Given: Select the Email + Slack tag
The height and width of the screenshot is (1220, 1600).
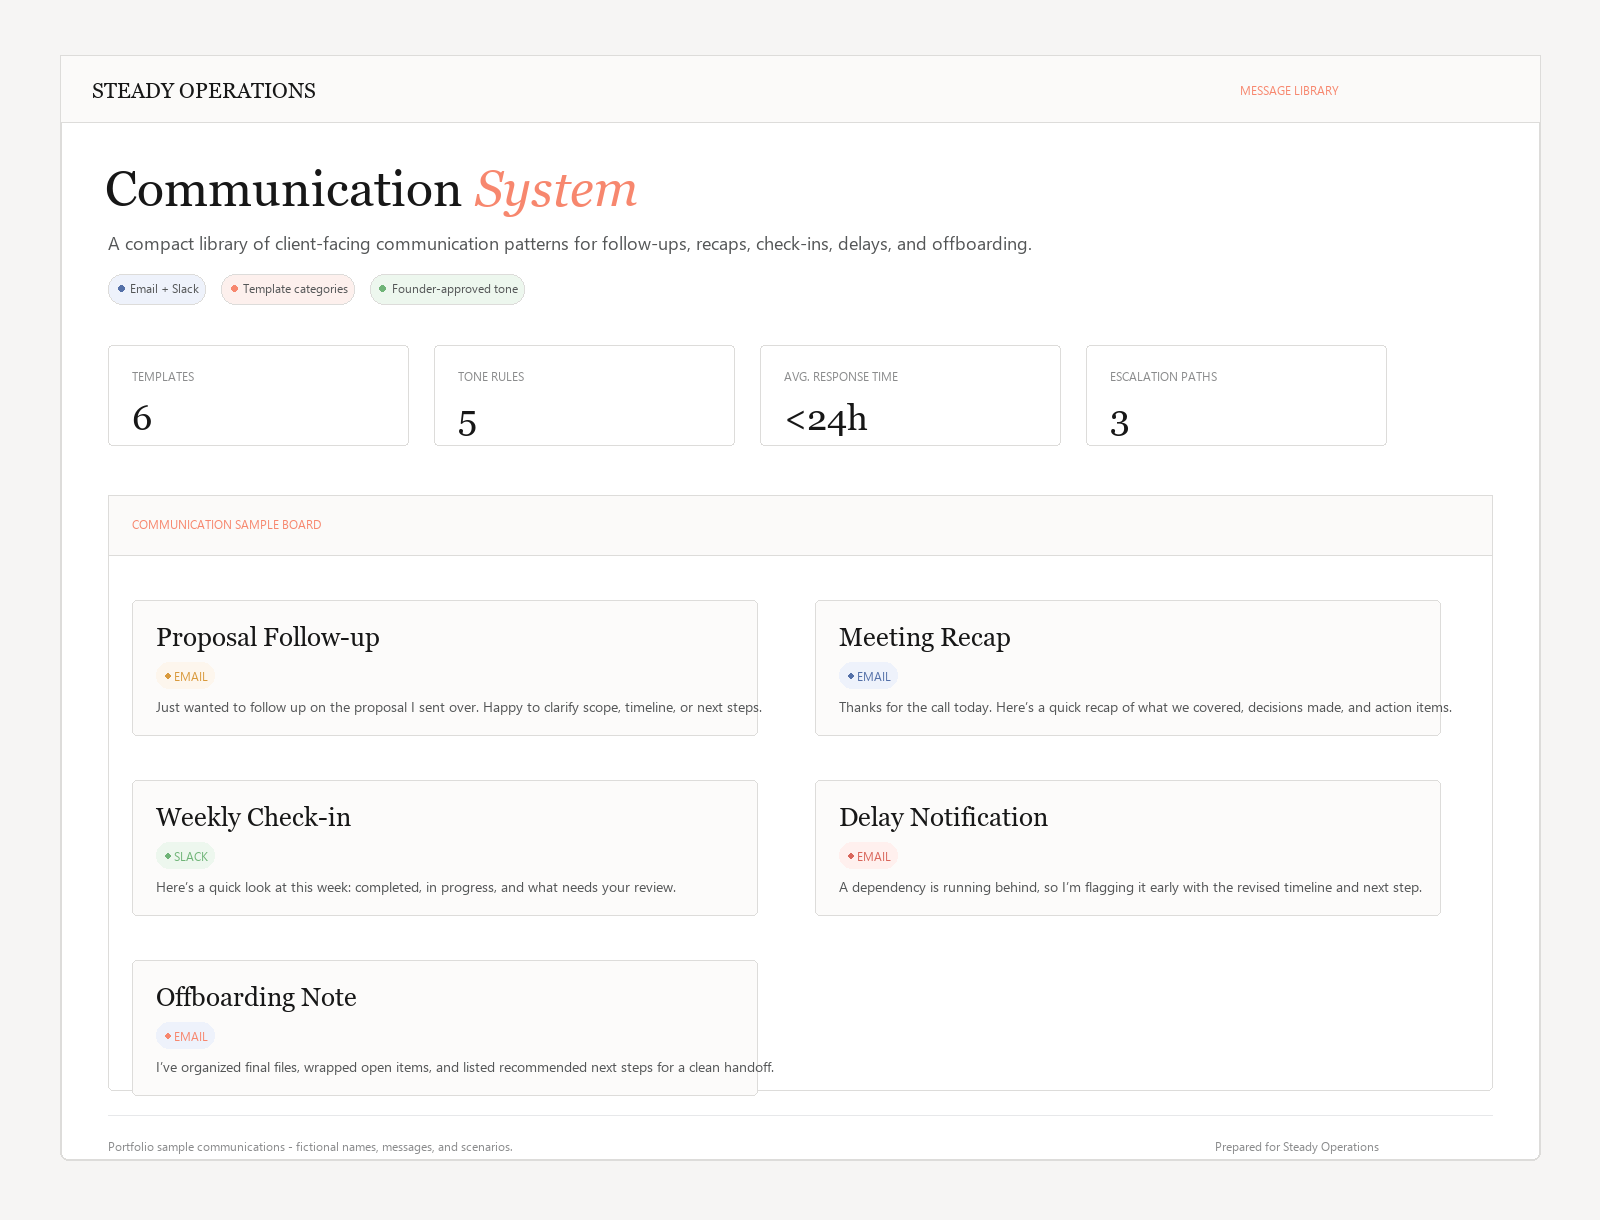Looking at the screenshot, I should pos(157,289).
